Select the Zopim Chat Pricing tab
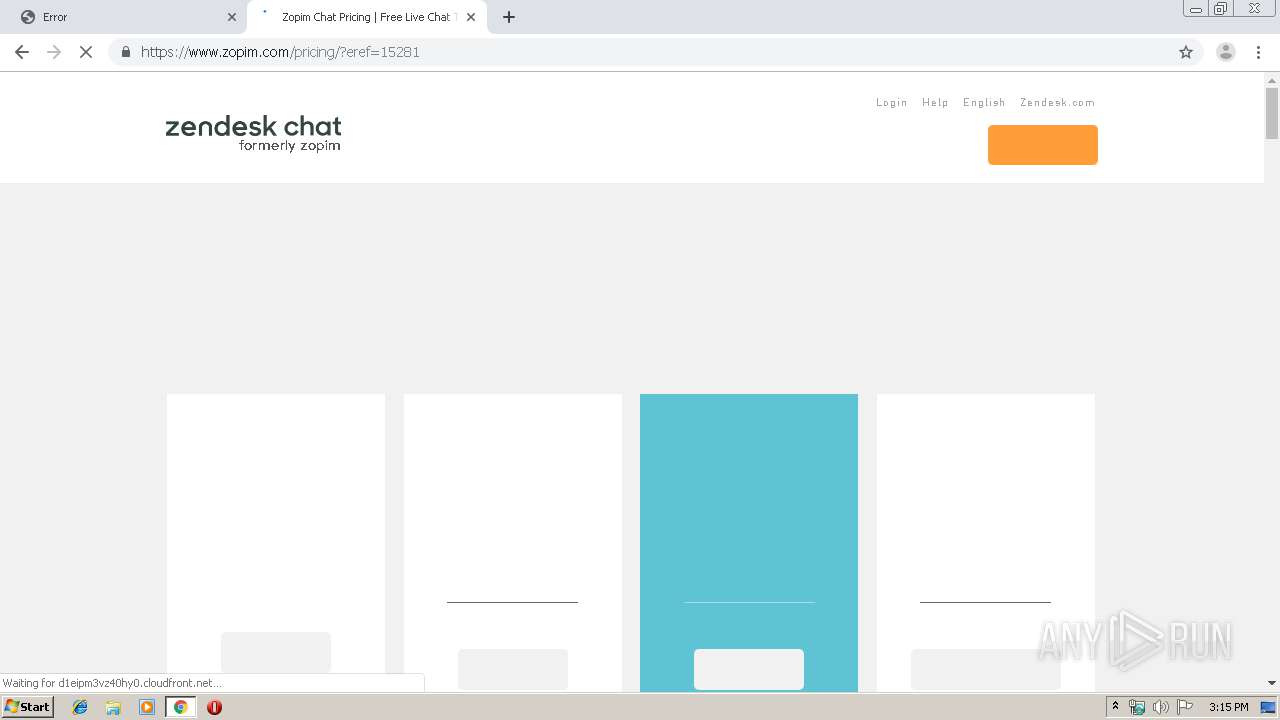Viewport: 1280px width, 720px height. [366, 17]
